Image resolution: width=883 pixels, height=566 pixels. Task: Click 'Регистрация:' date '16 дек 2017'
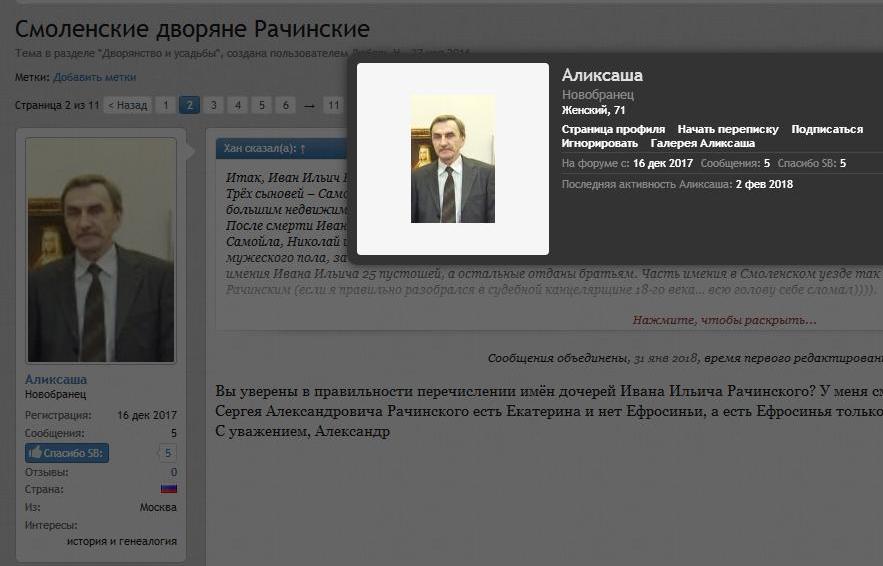(147, 415)
